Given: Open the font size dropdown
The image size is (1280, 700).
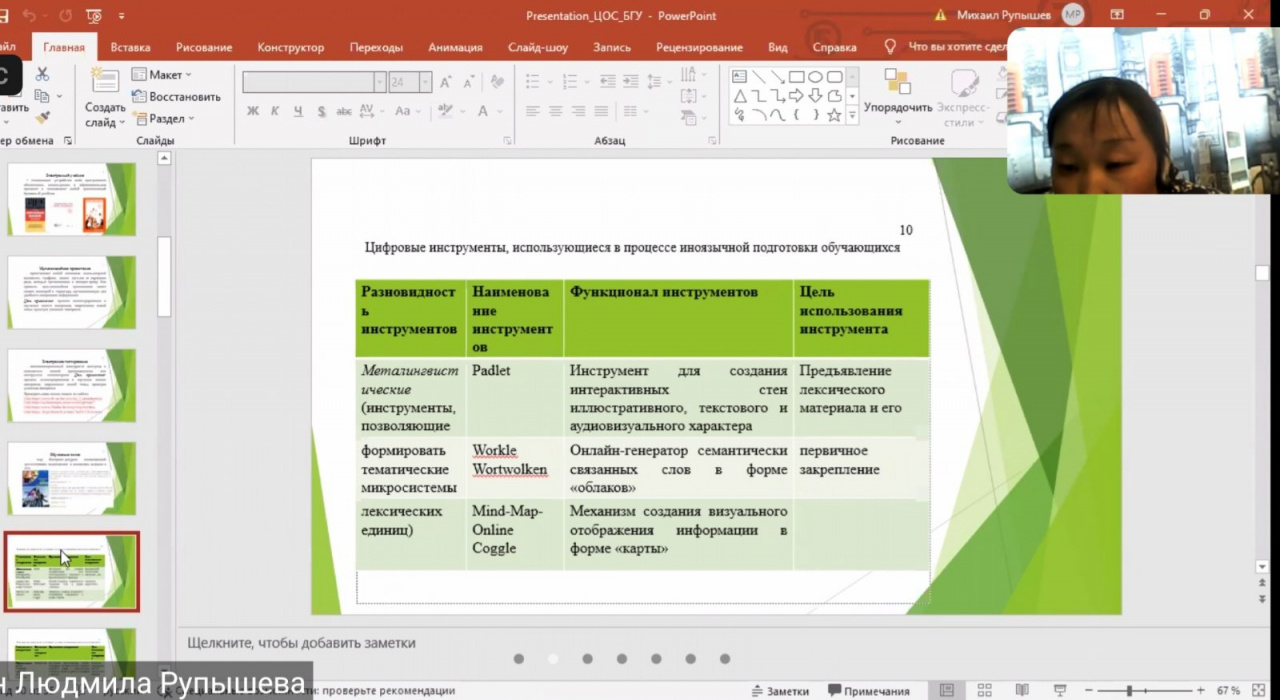Looking at the screenshot, I should (x=426, y=83).
